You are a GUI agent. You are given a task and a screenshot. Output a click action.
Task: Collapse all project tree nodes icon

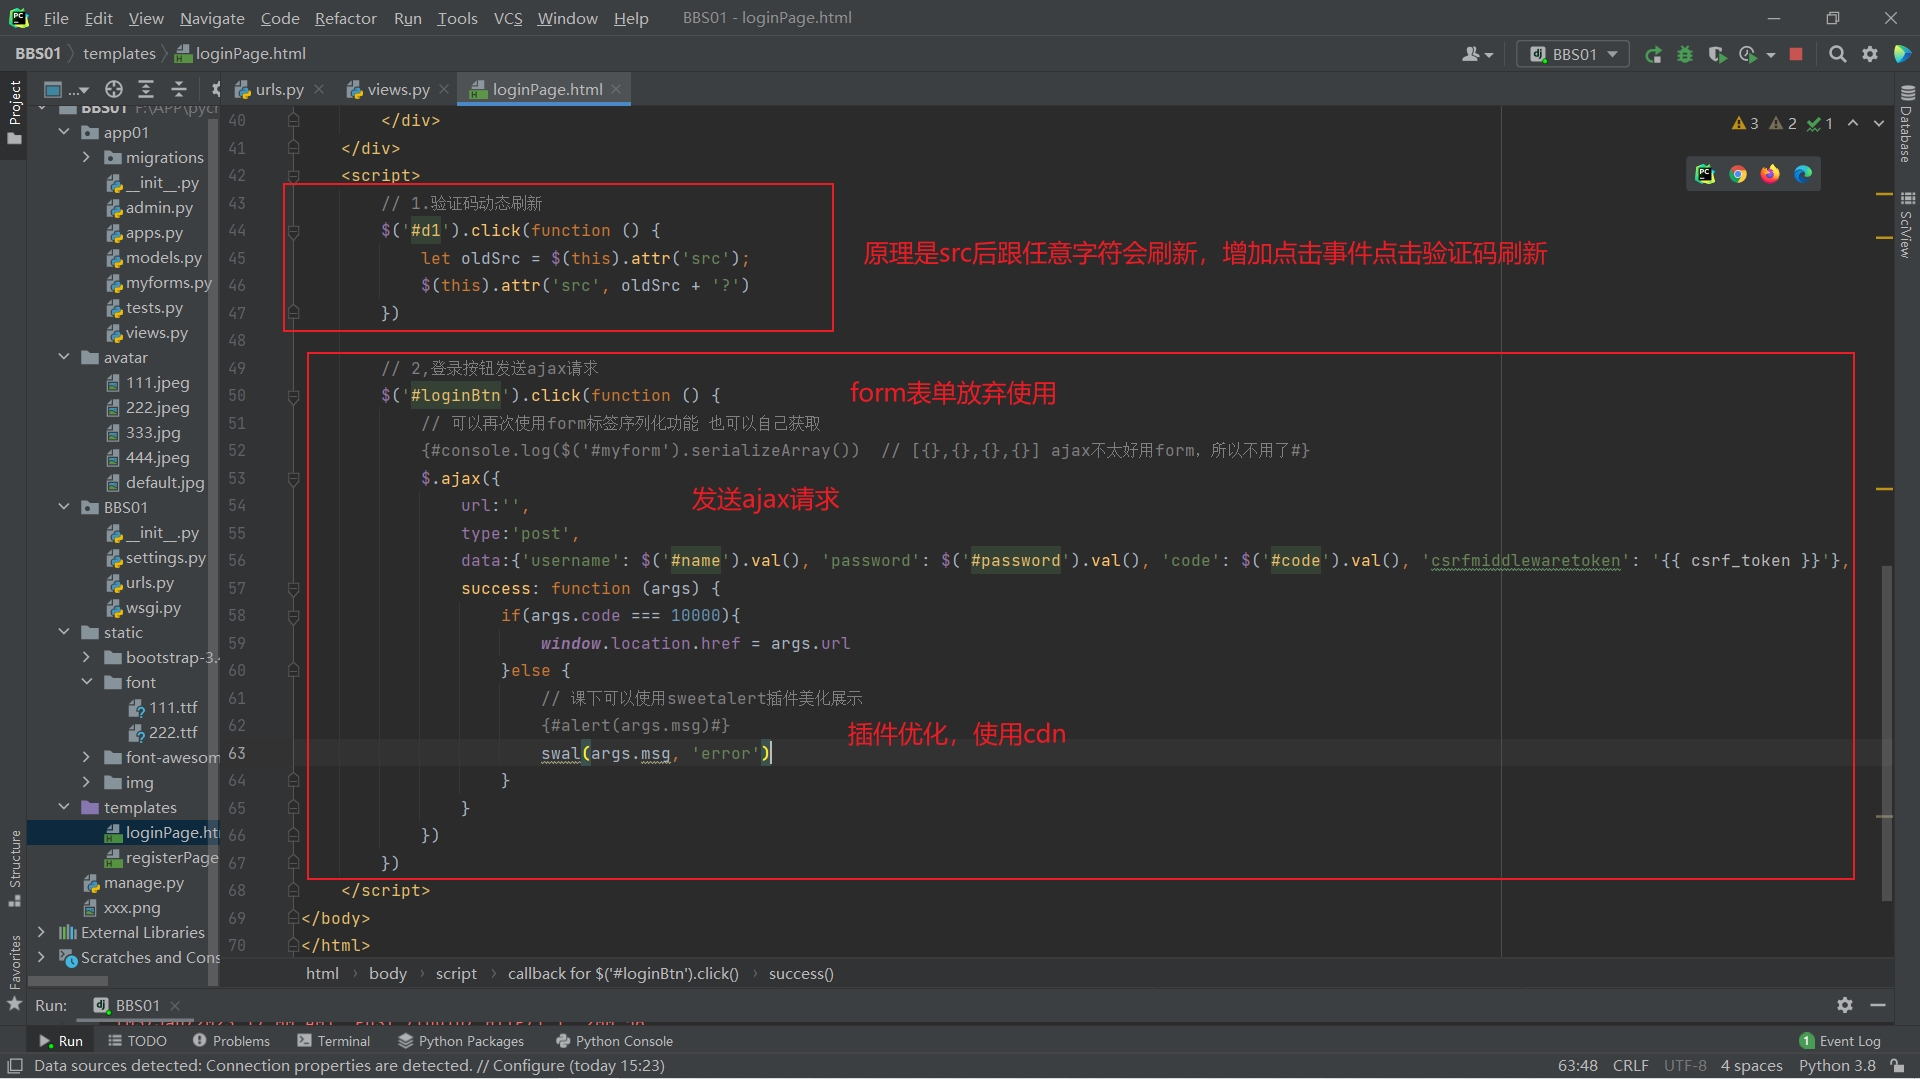coord(178,89)
